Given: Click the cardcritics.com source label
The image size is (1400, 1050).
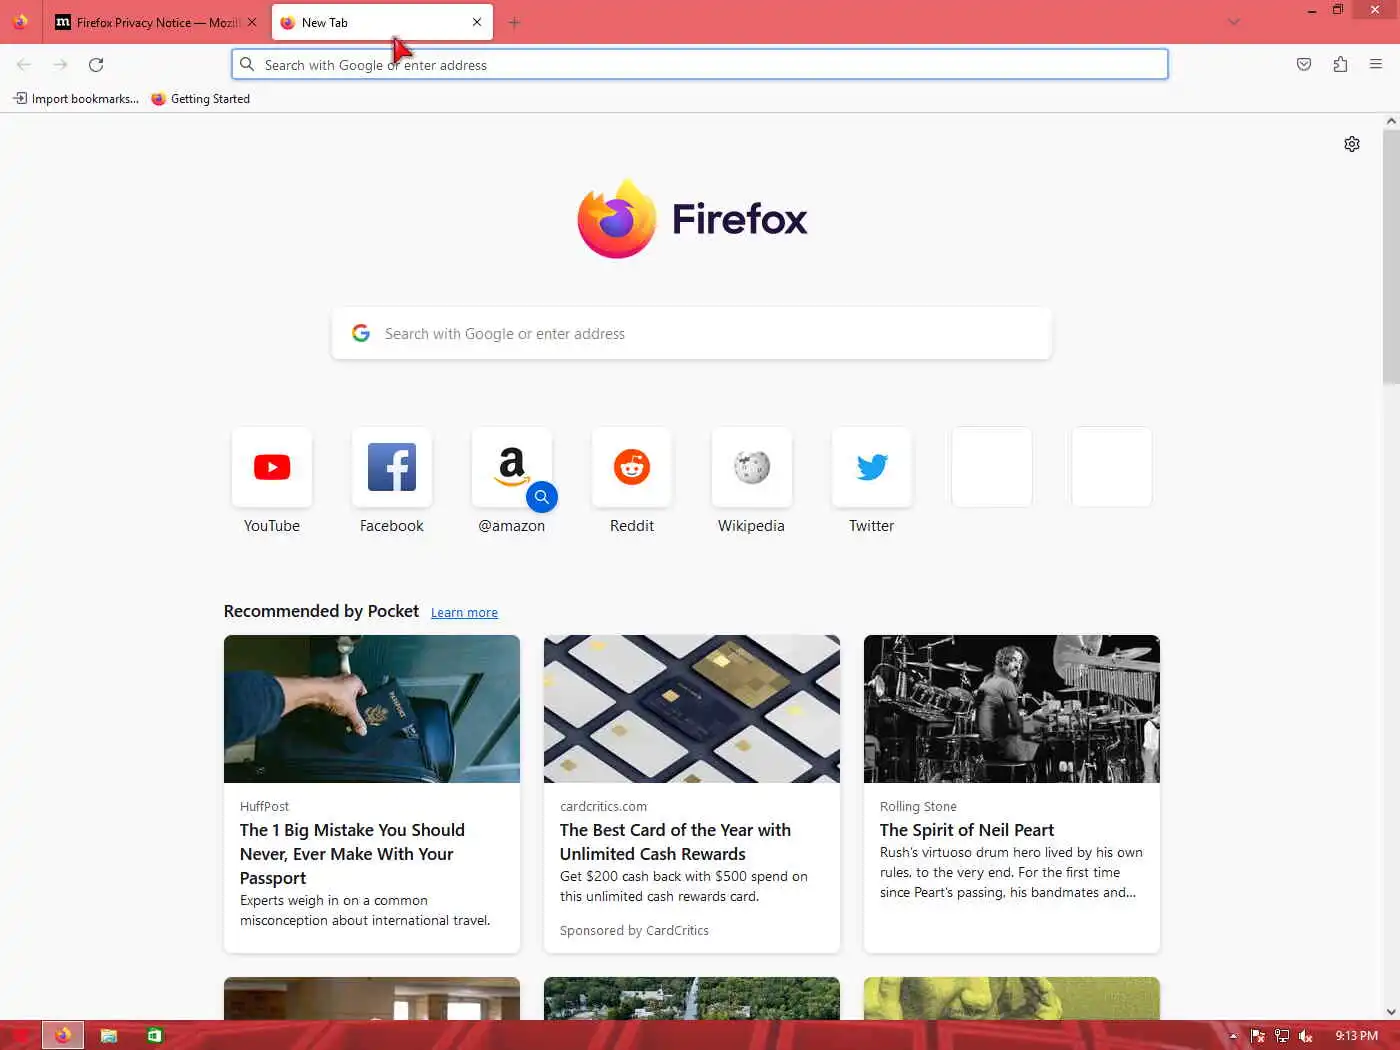Looking at the screenshot, I should click(603, 807).
